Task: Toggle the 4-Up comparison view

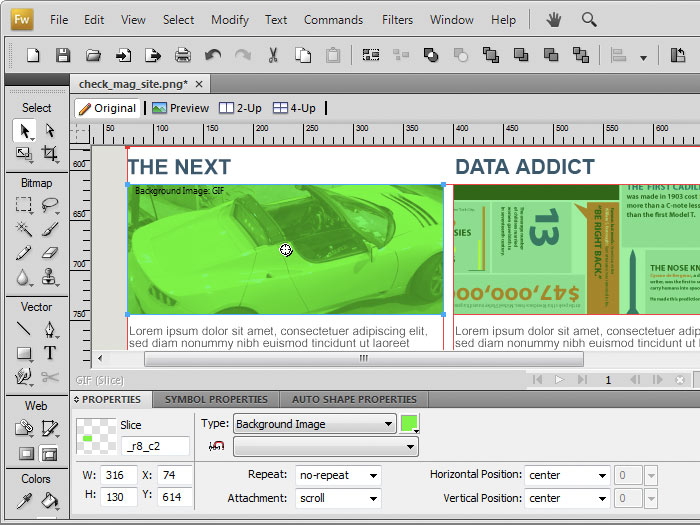Action: pyautogui.click(x=295, y=108)
